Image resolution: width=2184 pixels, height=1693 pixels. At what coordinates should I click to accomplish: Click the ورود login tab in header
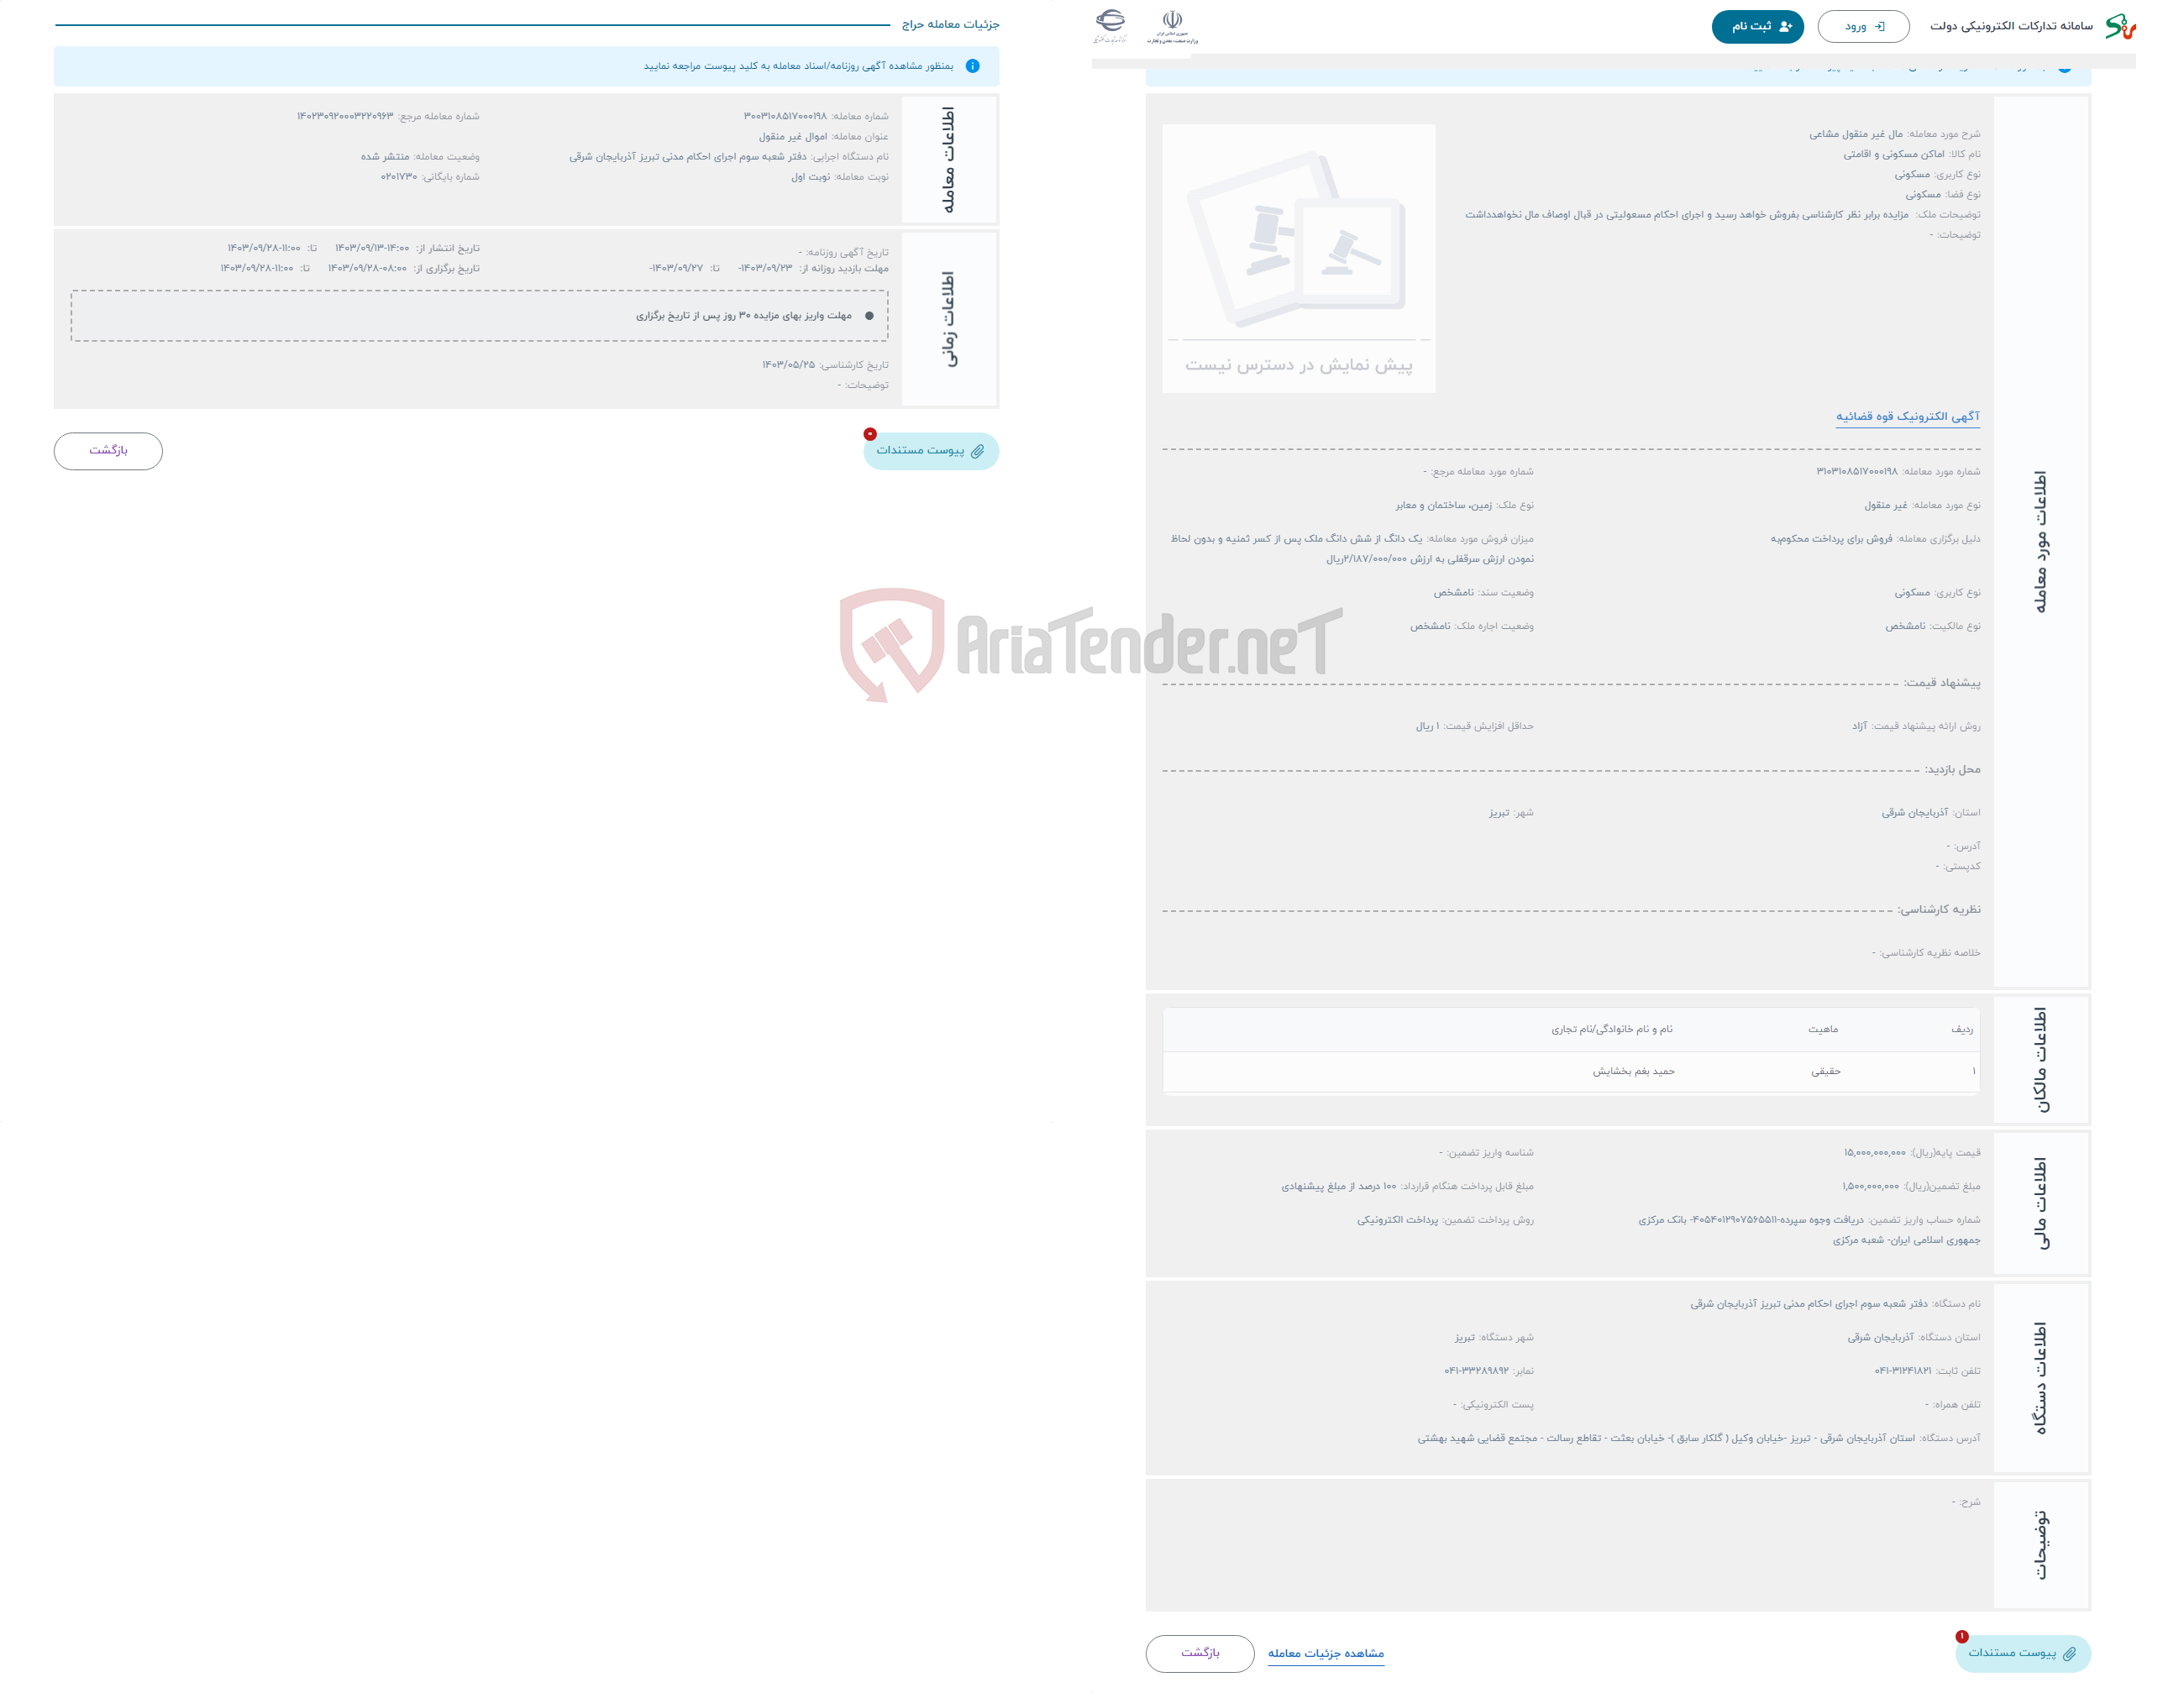click(1863, 25)
